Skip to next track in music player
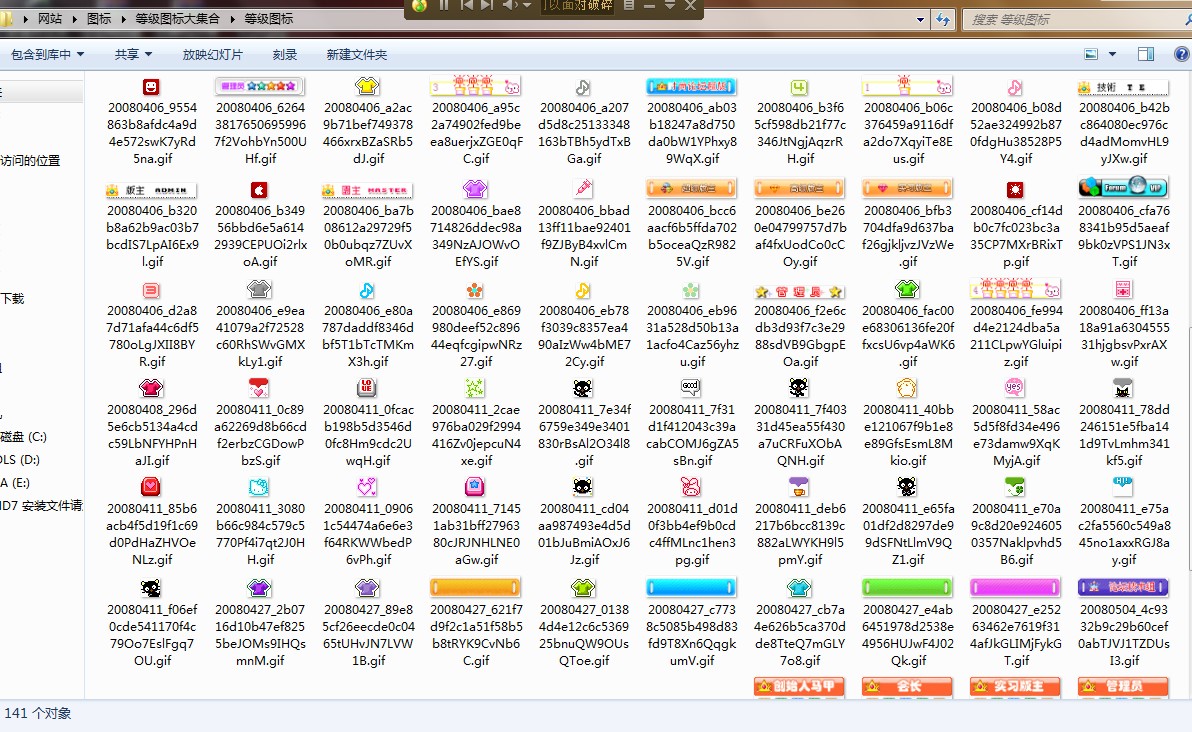Viewport: 1192px width, 732px height. (486, 6)
